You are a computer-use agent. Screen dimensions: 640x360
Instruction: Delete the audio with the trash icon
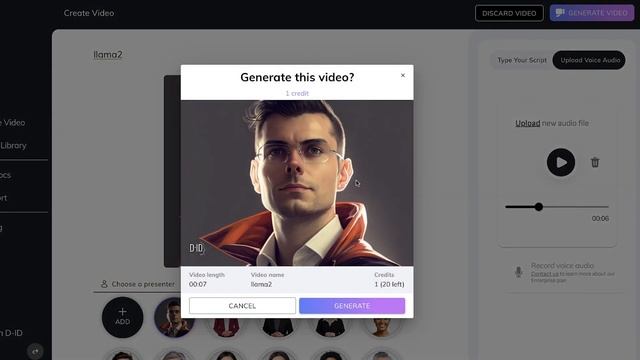(x=595, y=162)
